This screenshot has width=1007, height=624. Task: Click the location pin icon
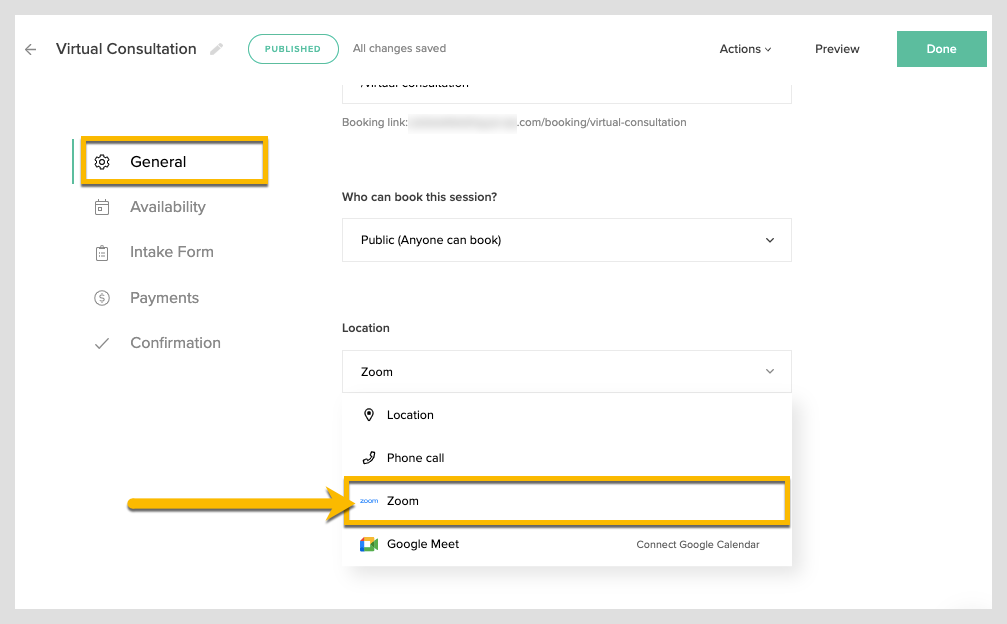pyautogui.click(x=369, y=414)
